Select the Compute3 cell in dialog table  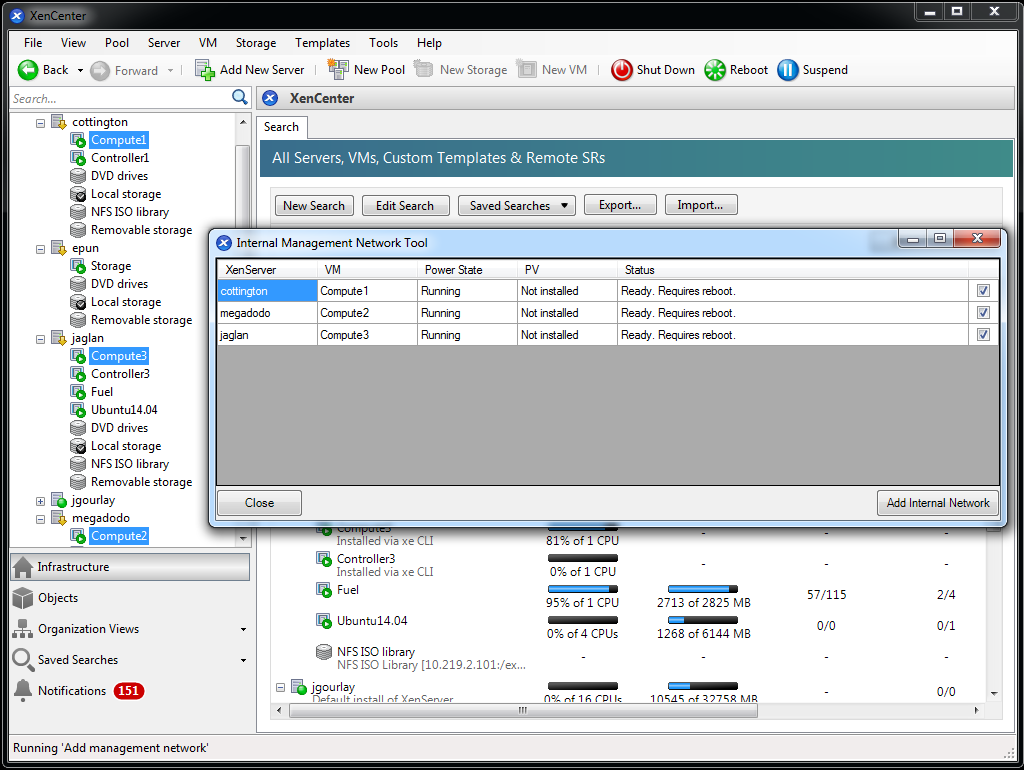[367, 335]
